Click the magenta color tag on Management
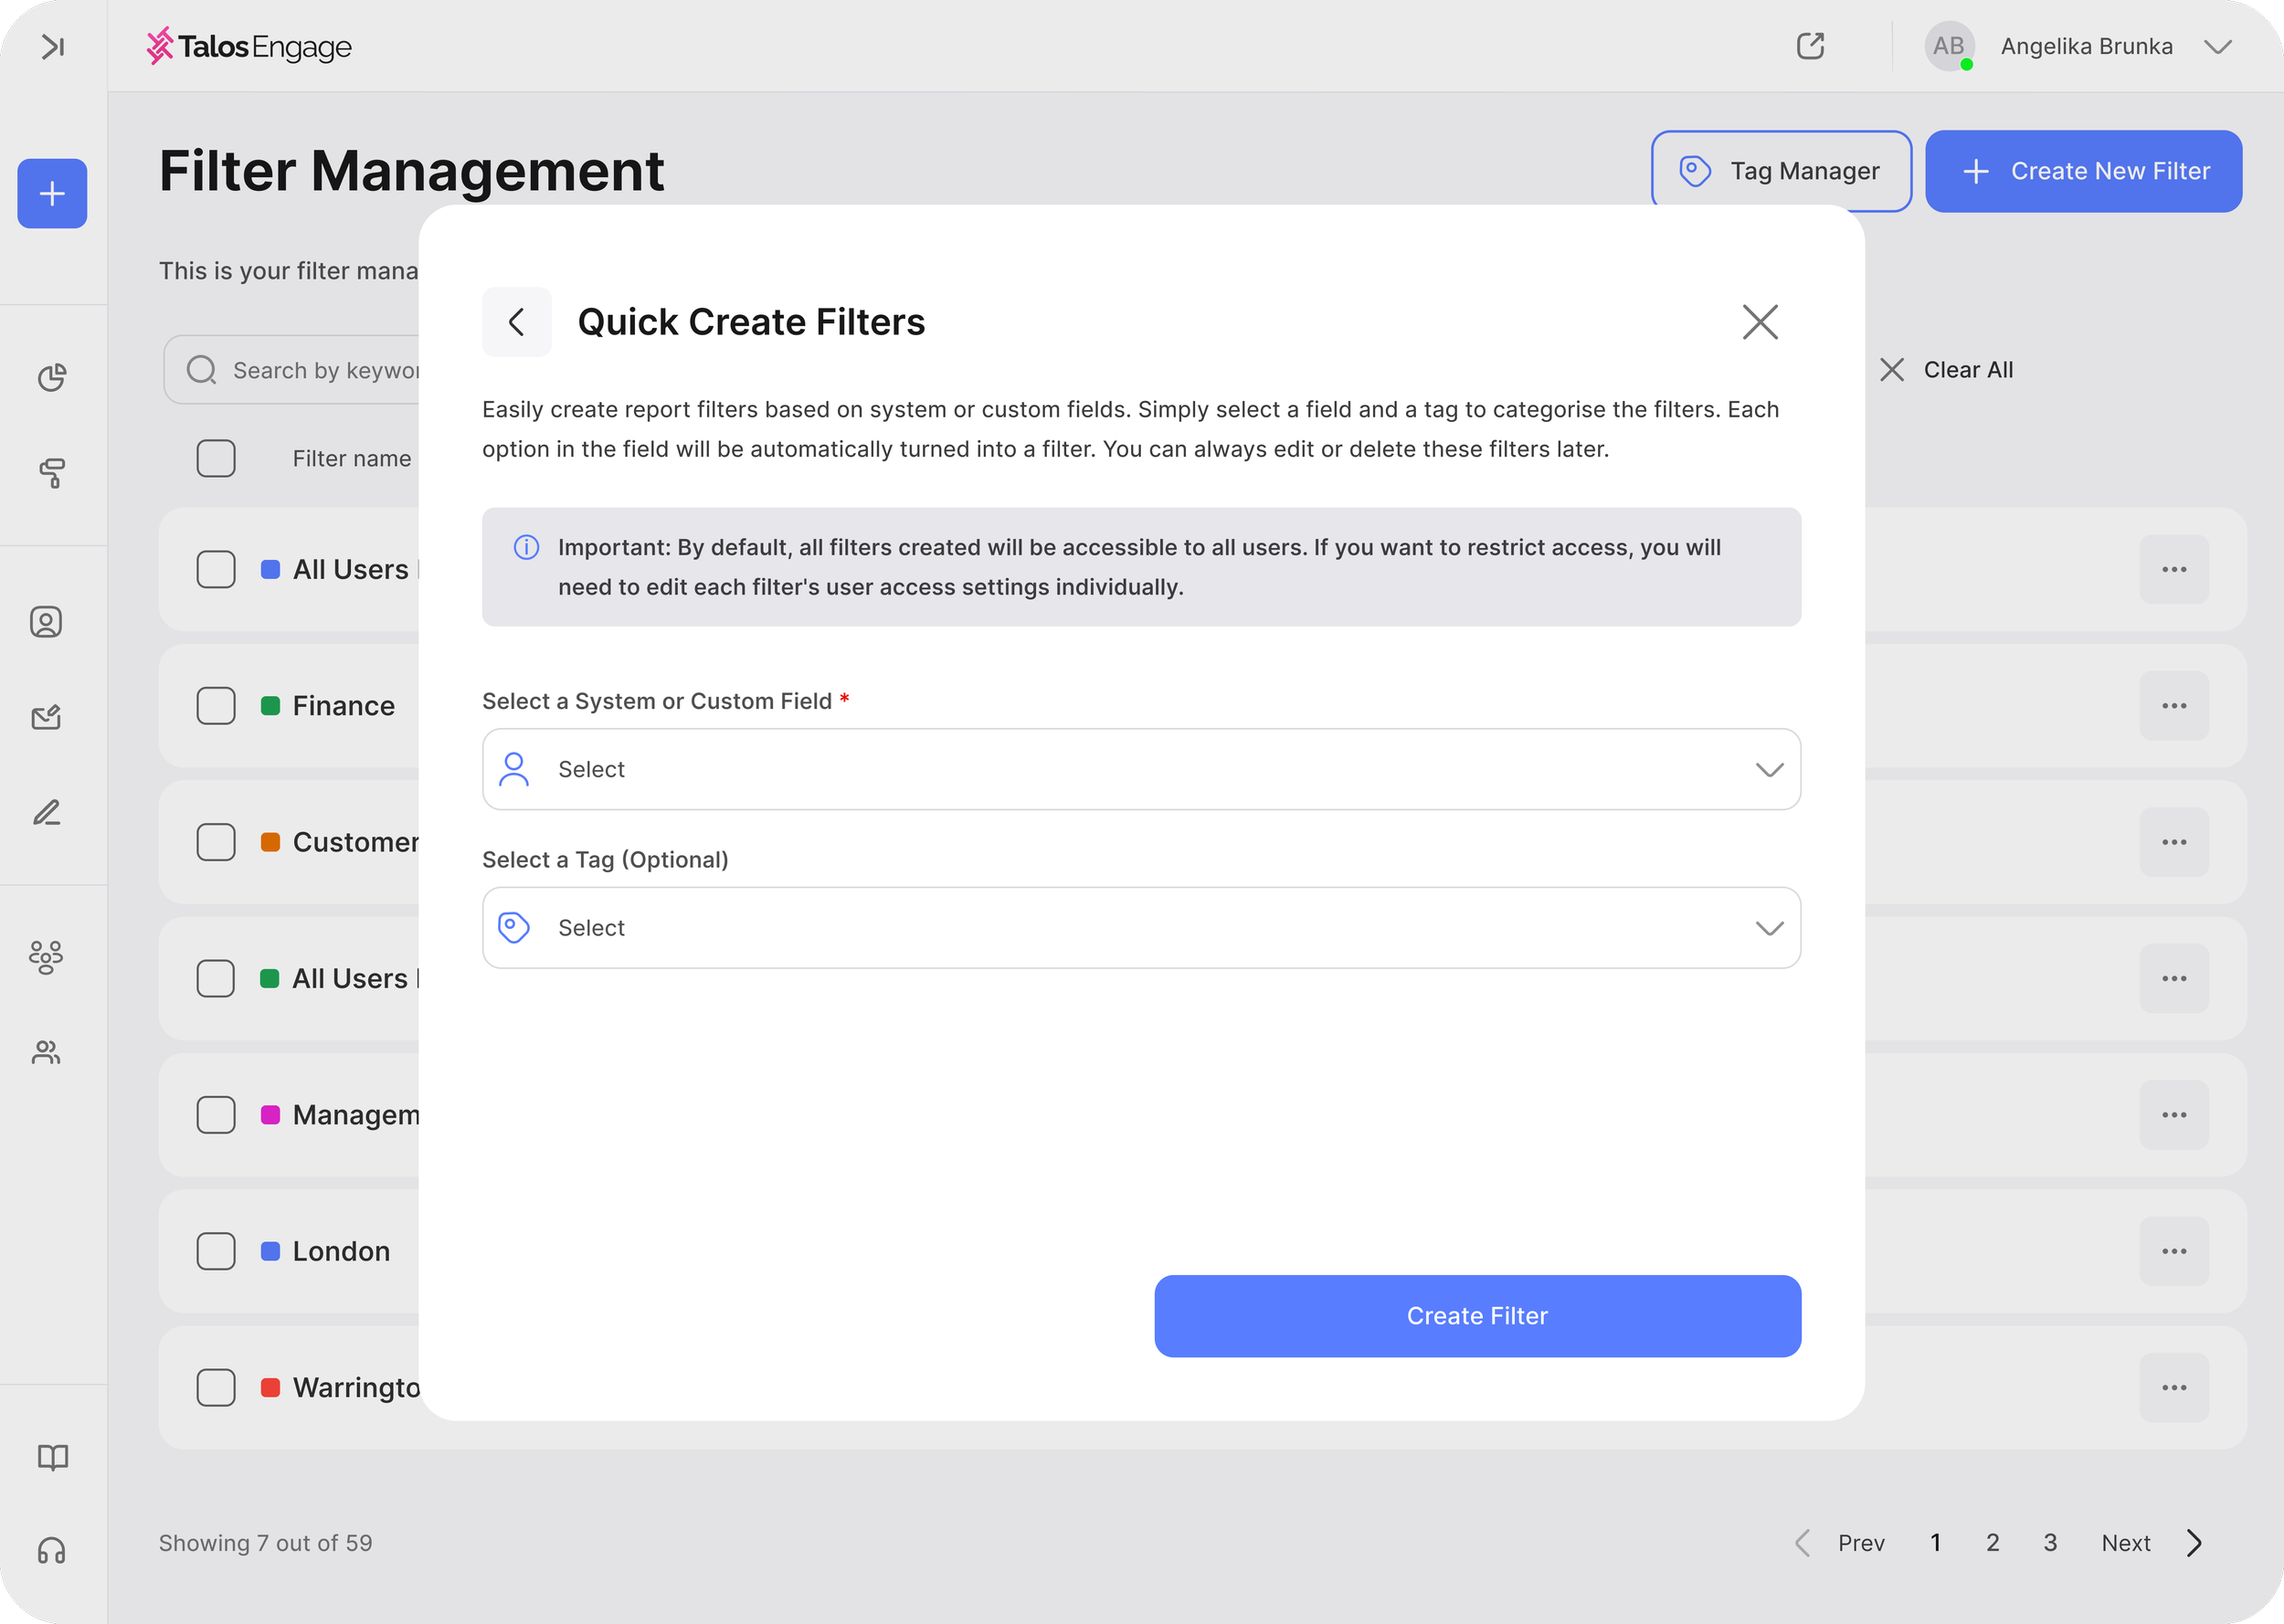This screenshot has width=2284, height=1624. (x=270, y=1114)
